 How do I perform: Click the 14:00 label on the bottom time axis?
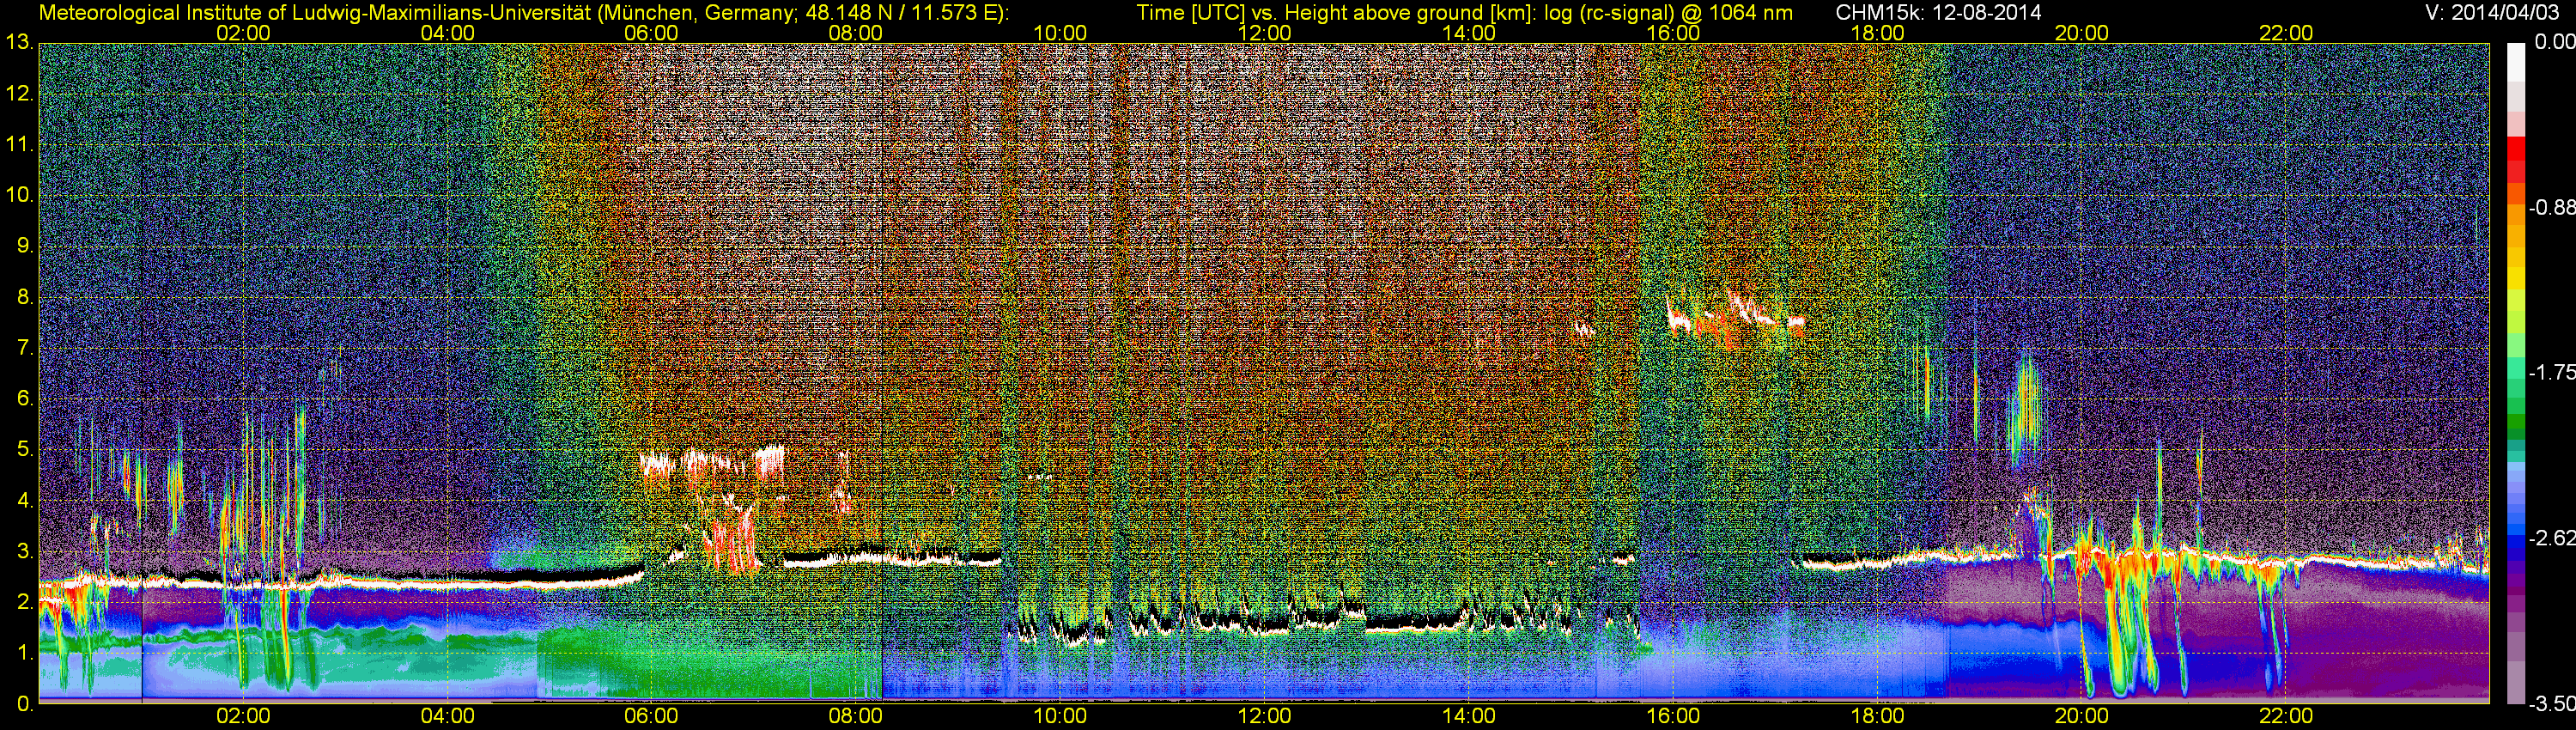click(1469, 716)
